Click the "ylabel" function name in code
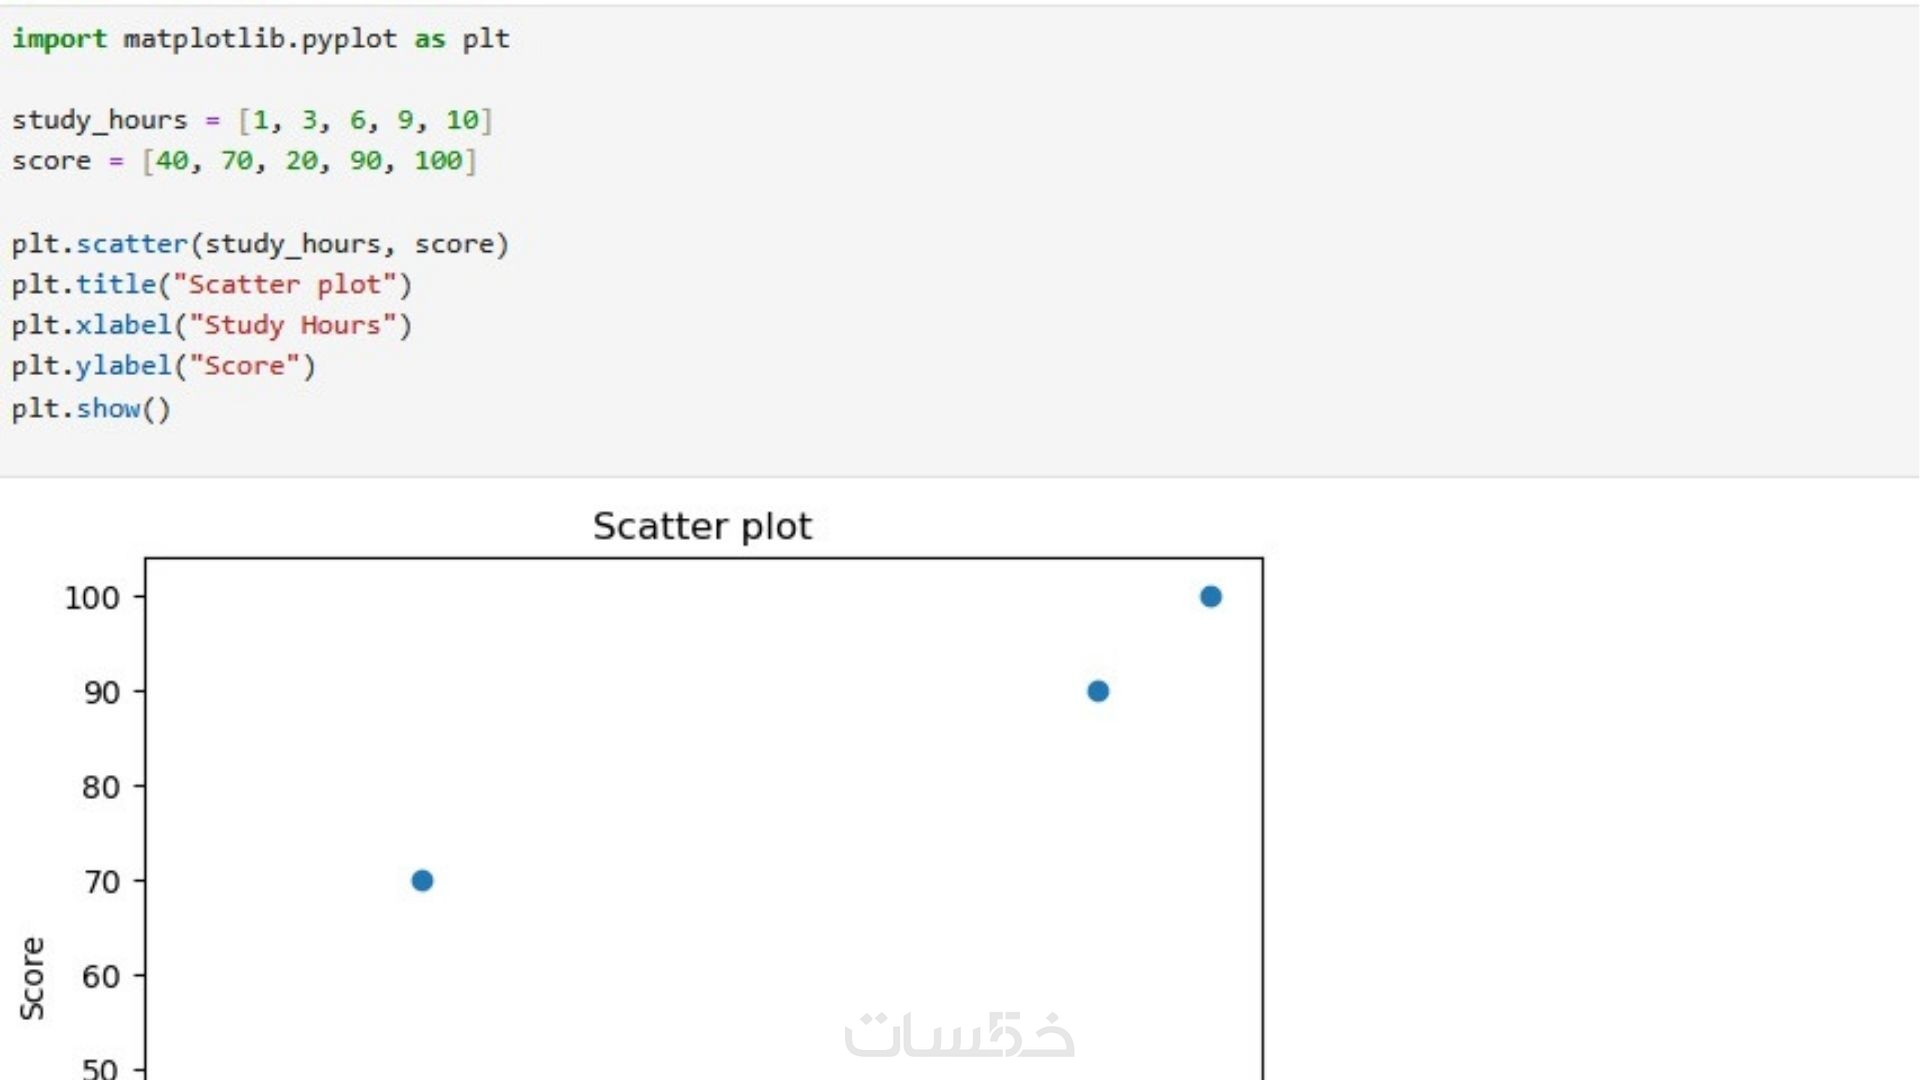 [124, 366]
